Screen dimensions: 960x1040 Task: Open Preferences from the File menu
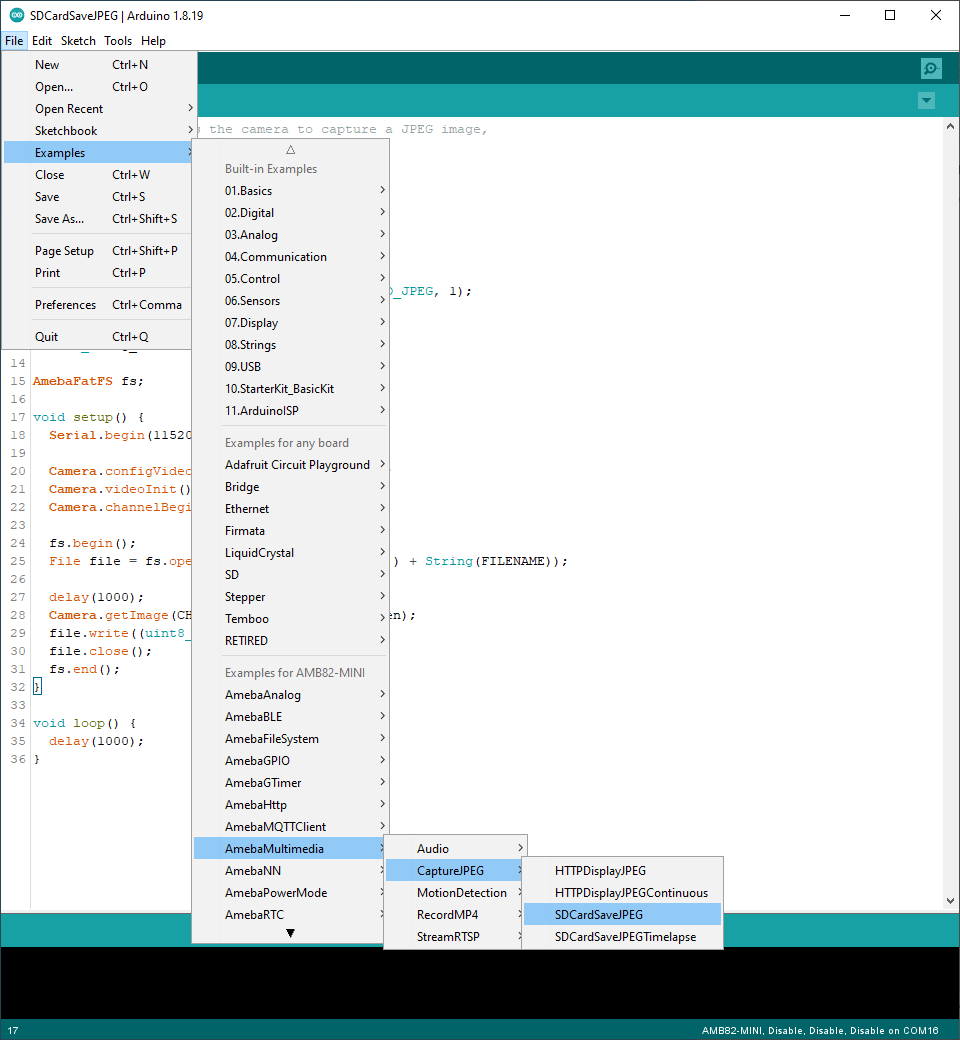(x=98, y=304)
